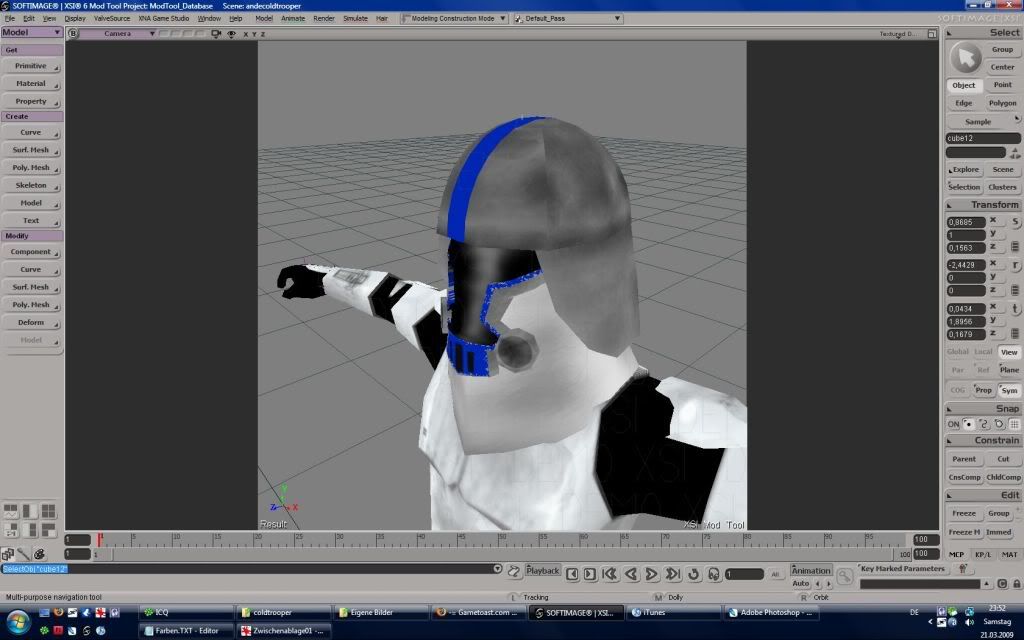Open the File menu
1024x640 pixels.
click(x=10, y=18)
